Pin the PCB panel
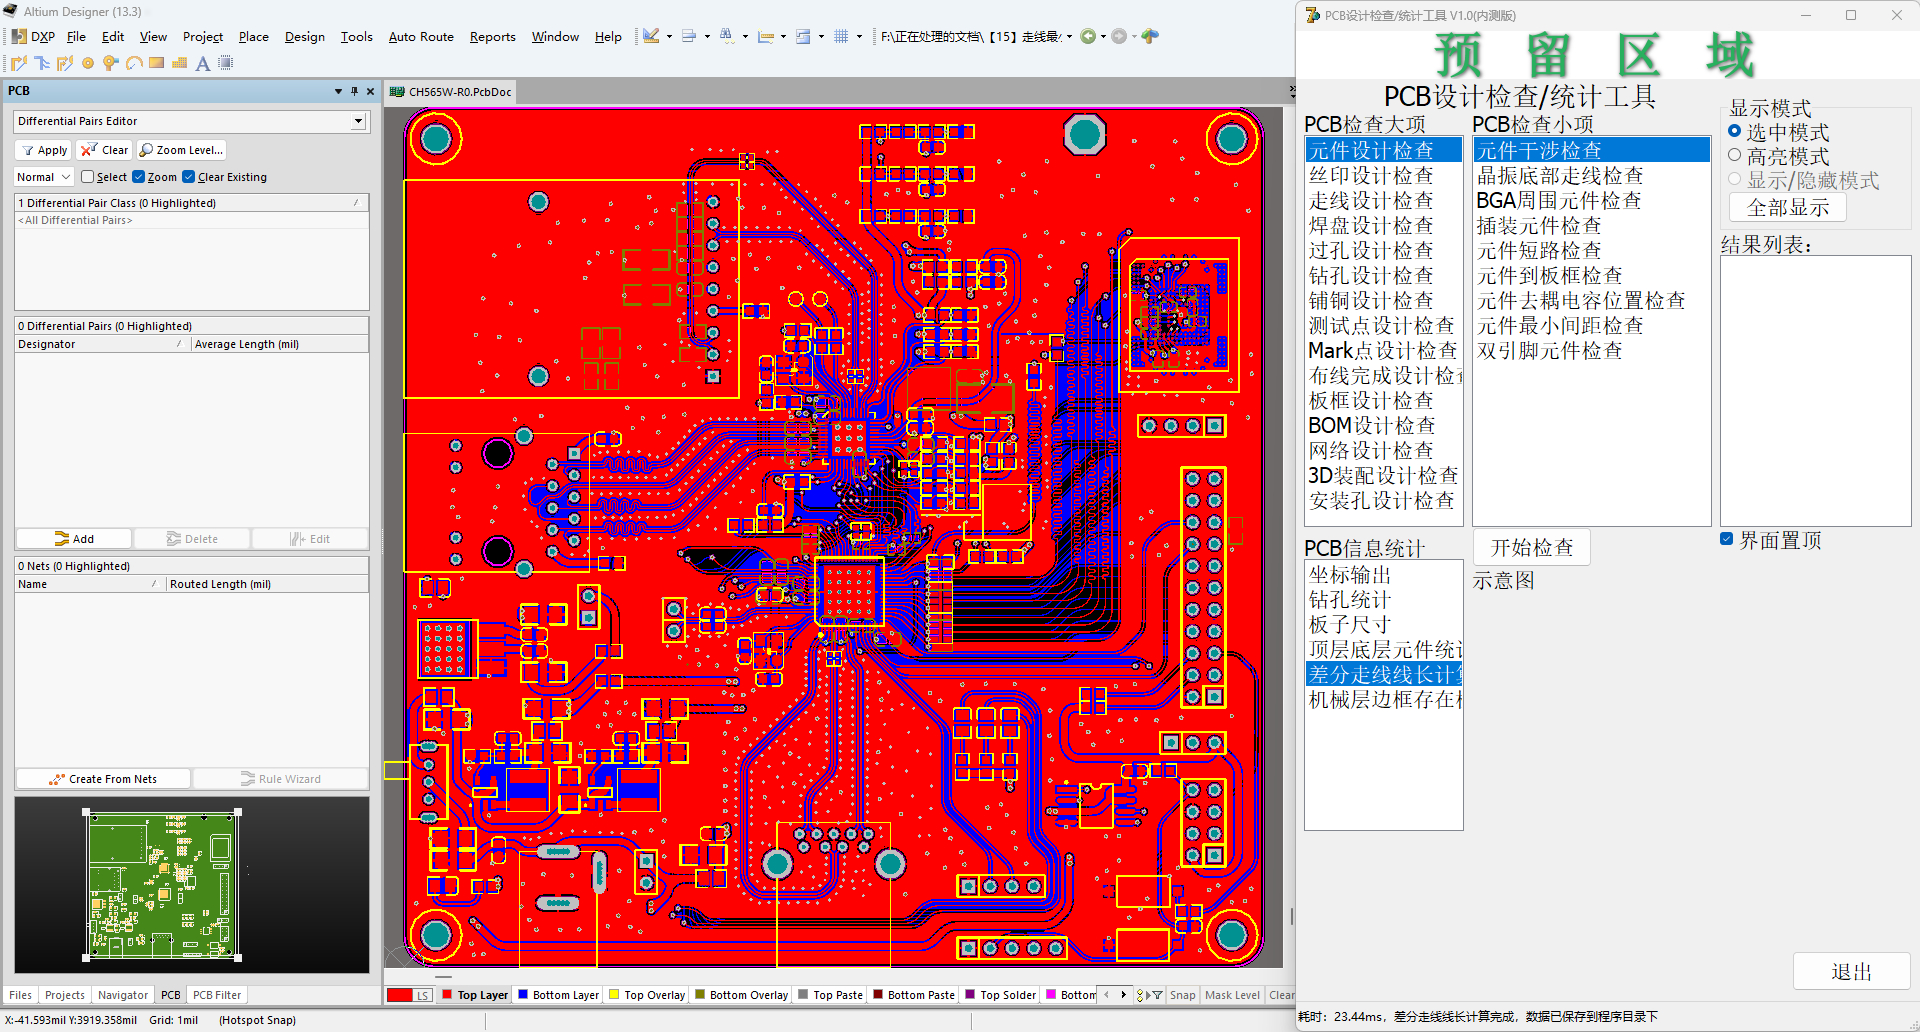Viewport: 1920px width, 1032px height. tap(354, 91)
